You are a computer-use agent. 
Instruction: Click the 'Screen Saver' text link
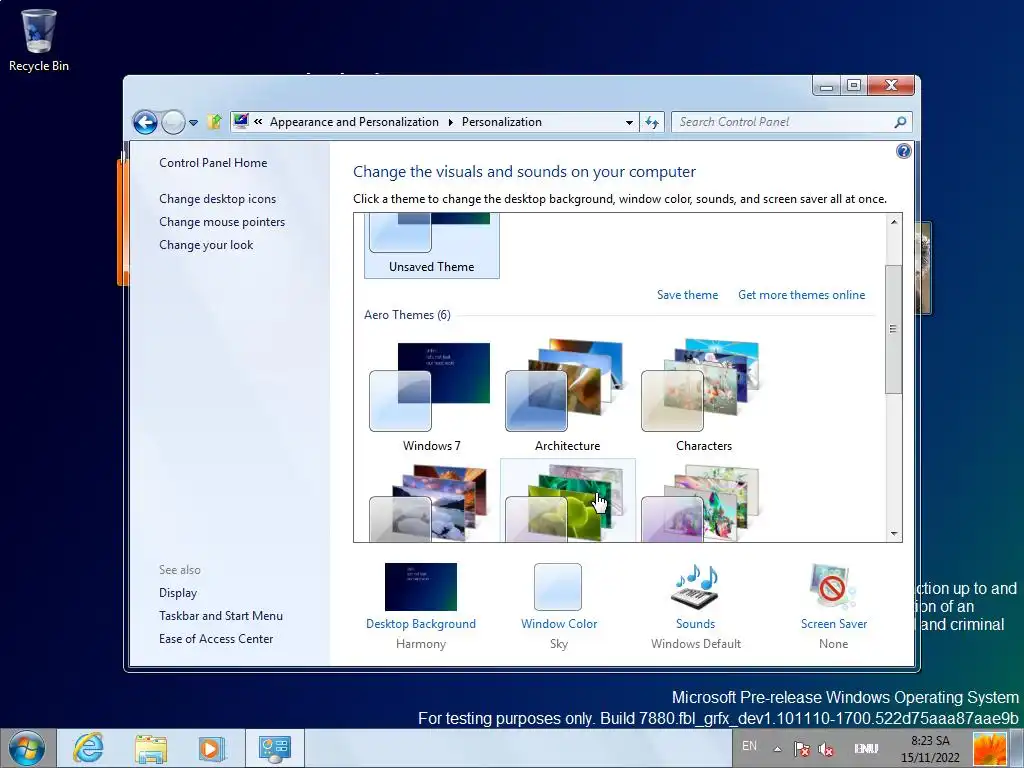point(834,624)
